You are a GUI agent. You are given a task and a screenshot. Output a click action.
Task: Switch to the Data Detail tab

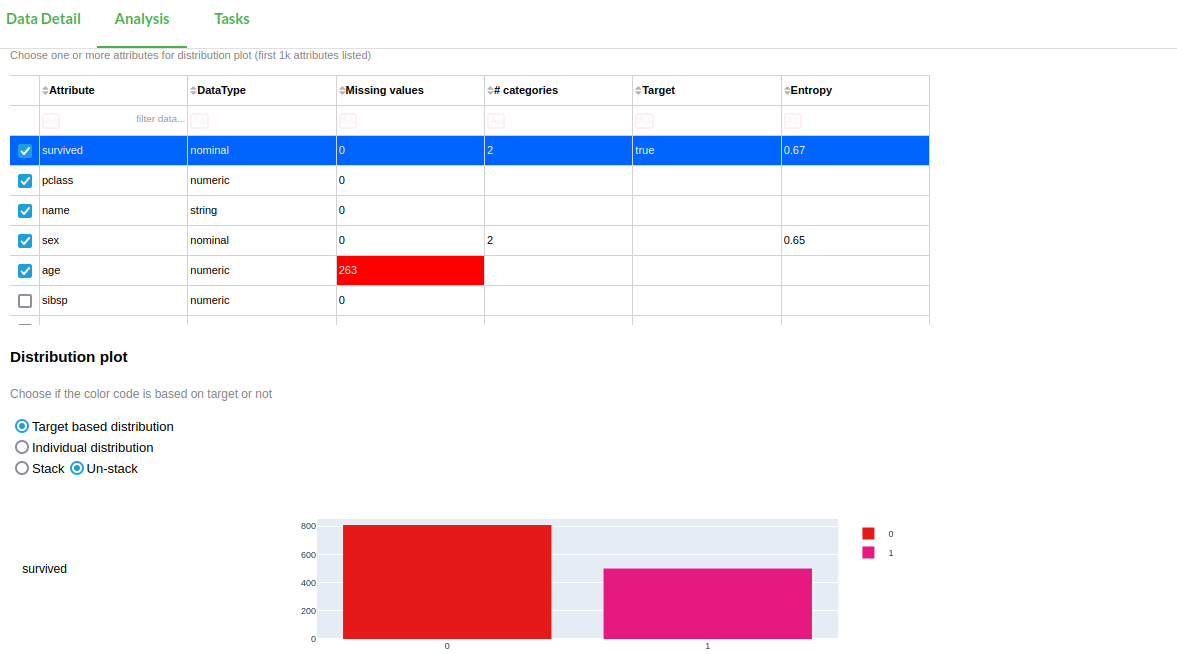(43, 19)
